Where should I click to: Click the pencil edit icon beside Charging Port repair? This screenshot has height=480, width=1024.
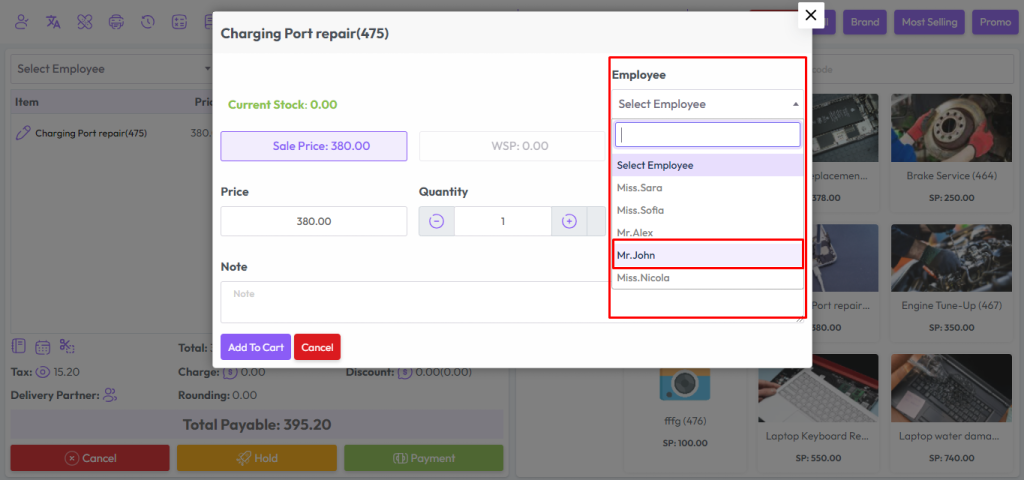click(x=23, y=133)
